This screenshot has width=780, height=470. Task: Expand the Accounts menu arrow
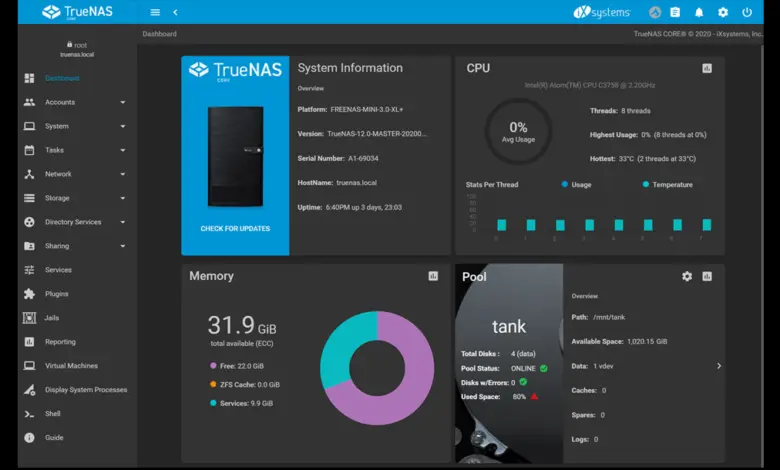123,102
